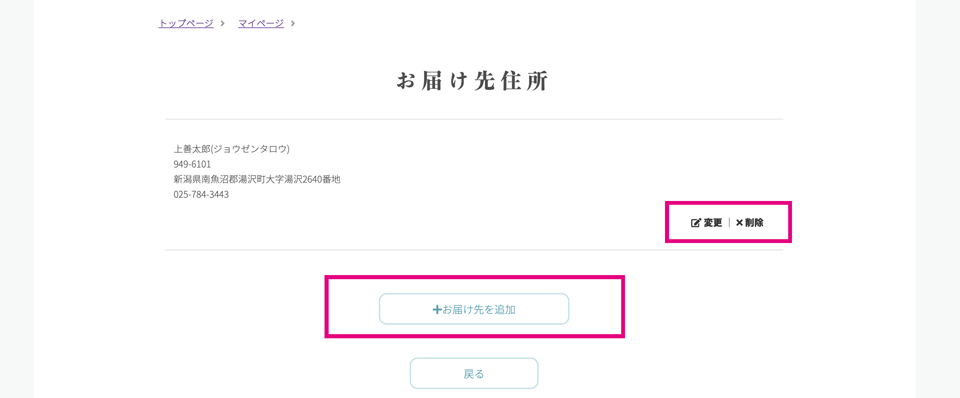Add a new address with お届け先を追加
The image size is (960, 398).
(474, 309)
